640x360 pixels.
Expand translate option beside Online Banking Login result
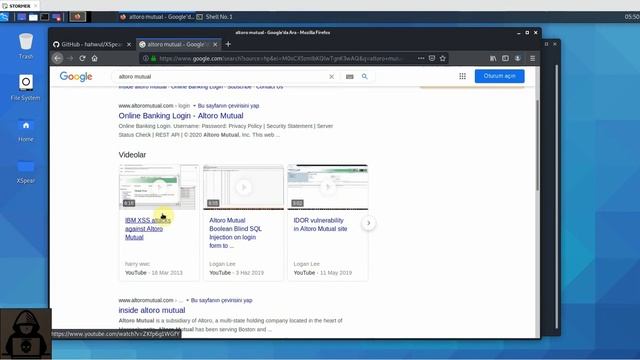click(x=194, y=106)
